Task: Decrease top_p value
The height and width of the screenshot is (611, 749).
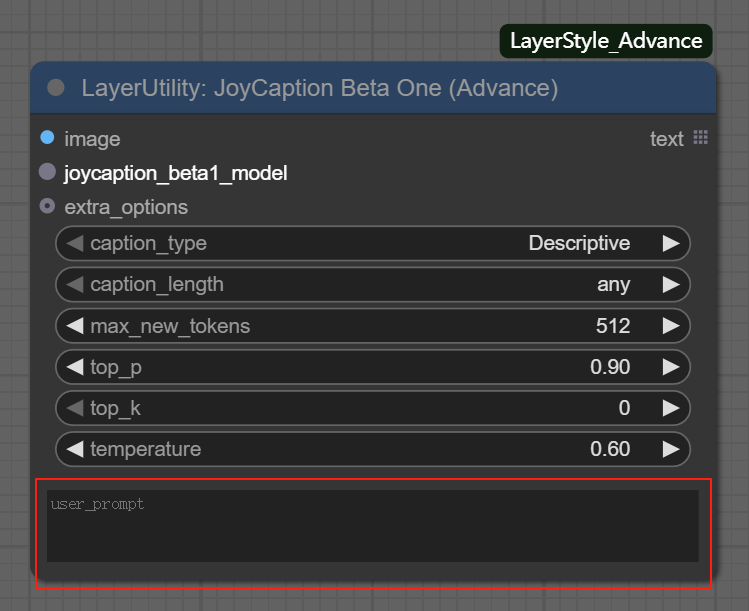Action: click(75, 367)
